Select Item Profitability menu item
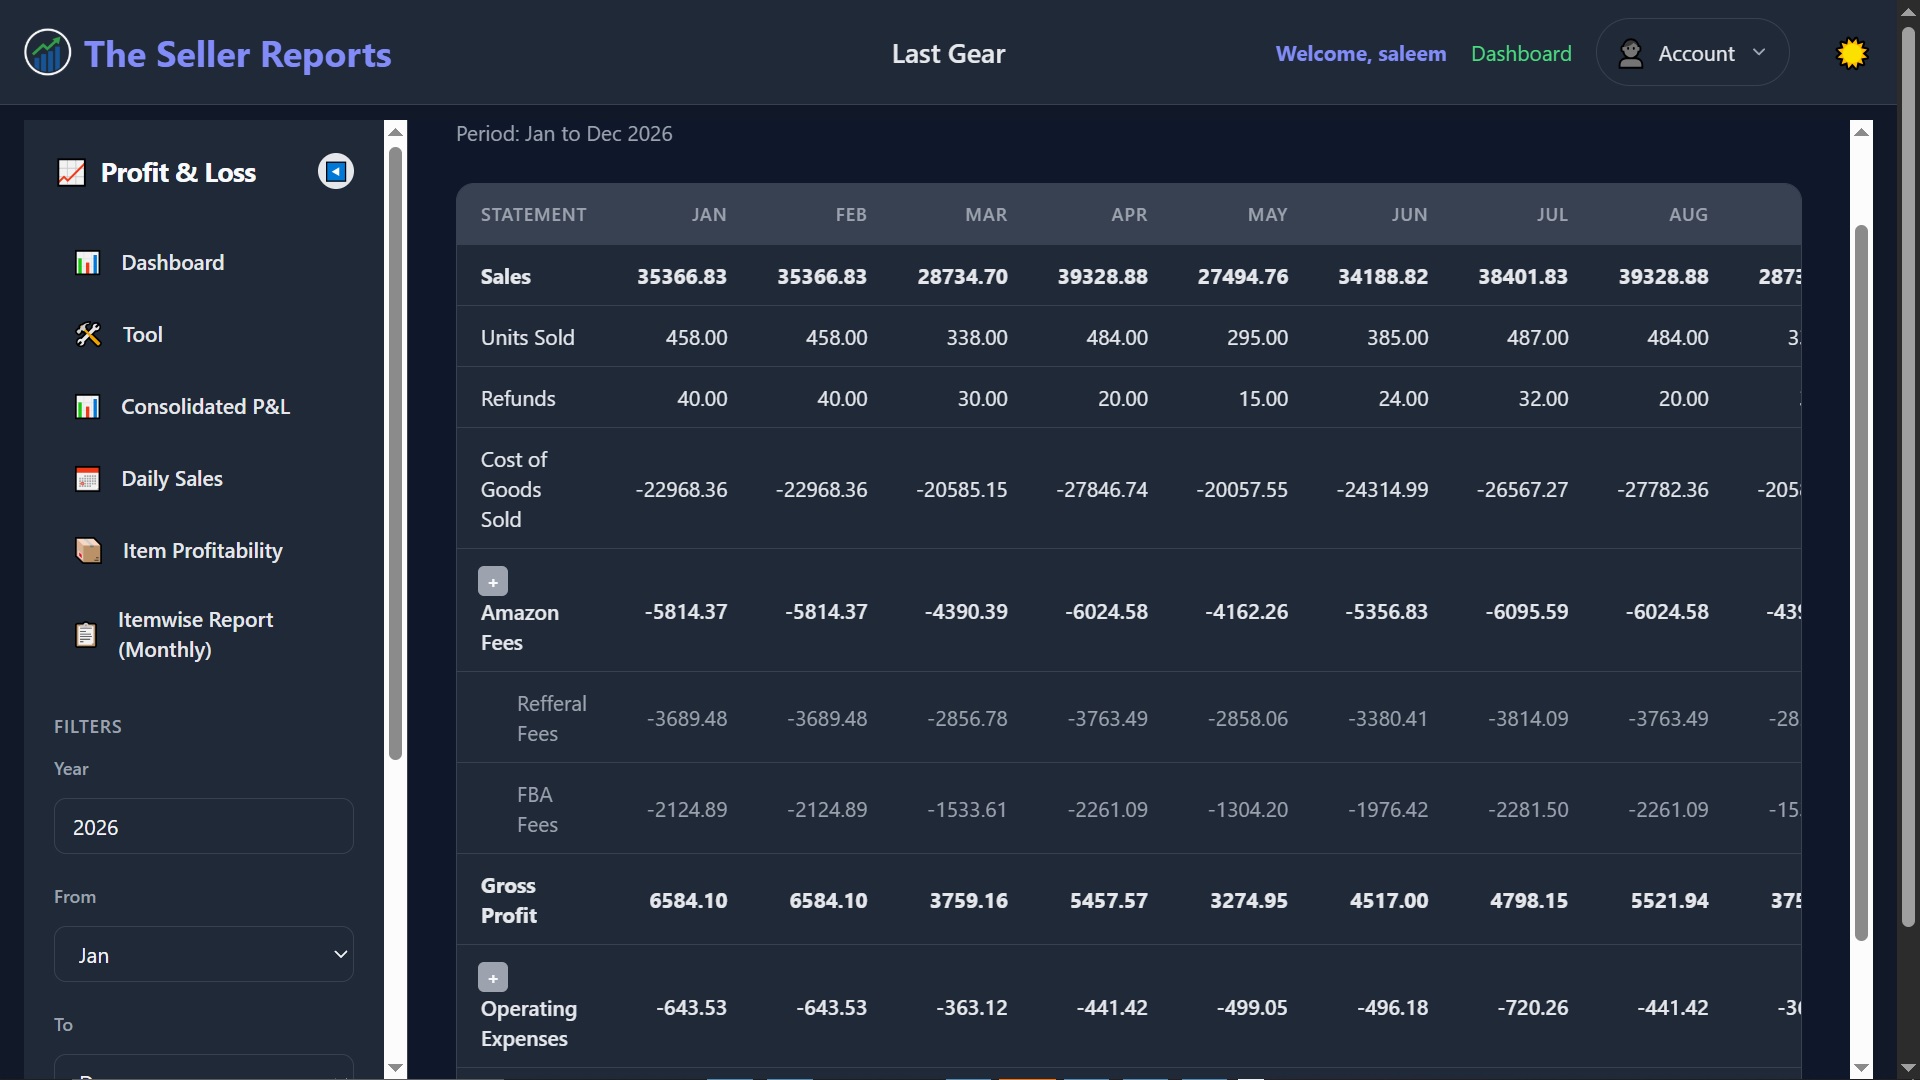Image resolution: width=1920 pixels, height=1080 pixels. tap(204, 551)
